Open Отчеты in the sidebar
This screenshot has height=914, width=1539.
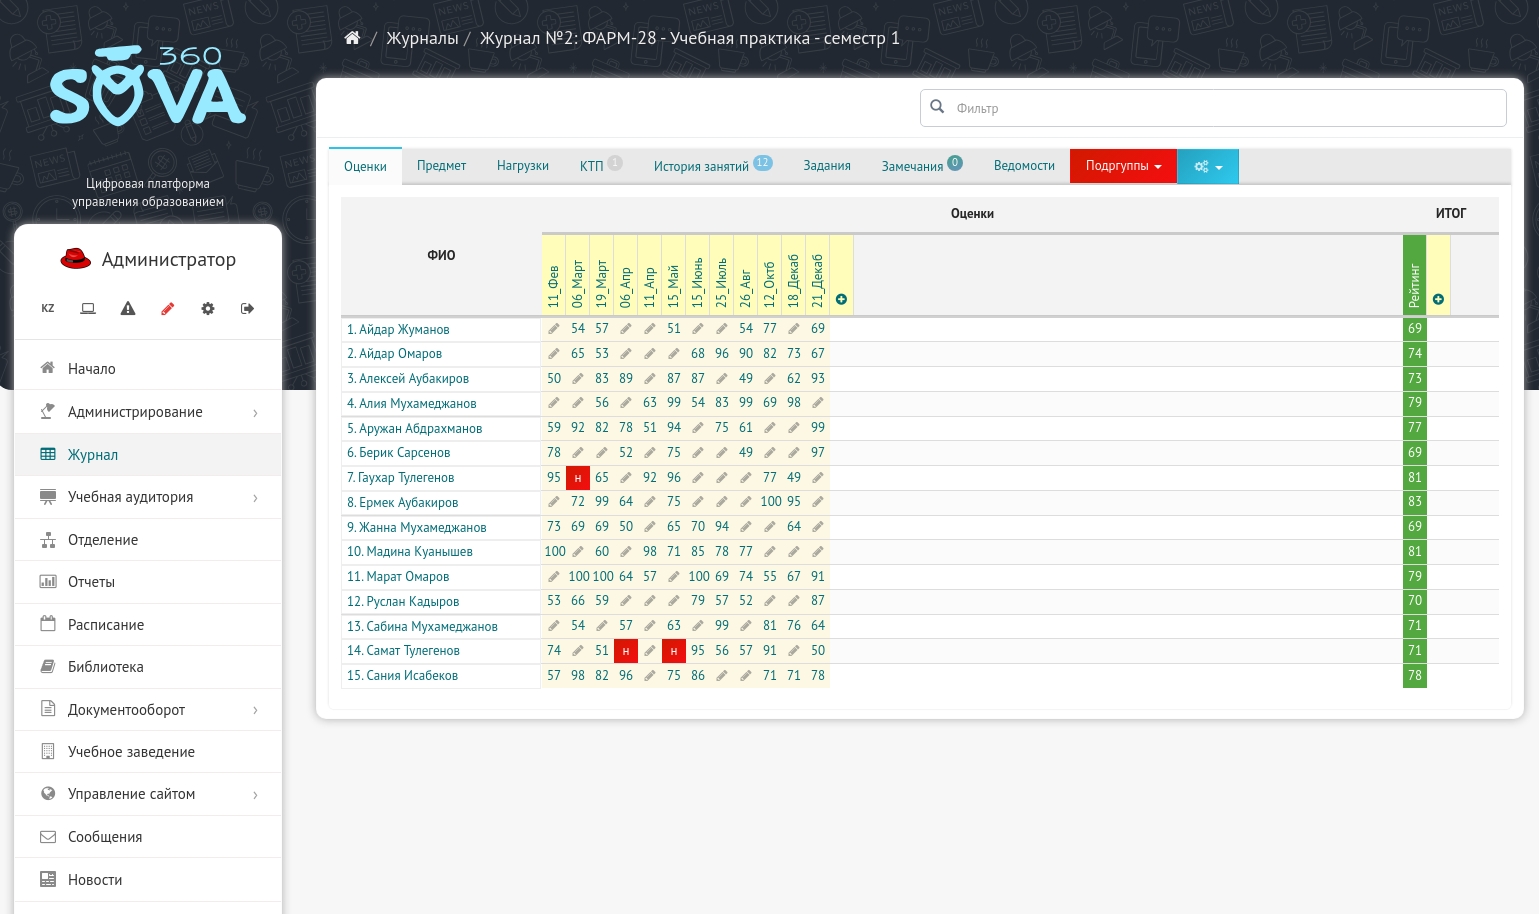tap(148, 582)
